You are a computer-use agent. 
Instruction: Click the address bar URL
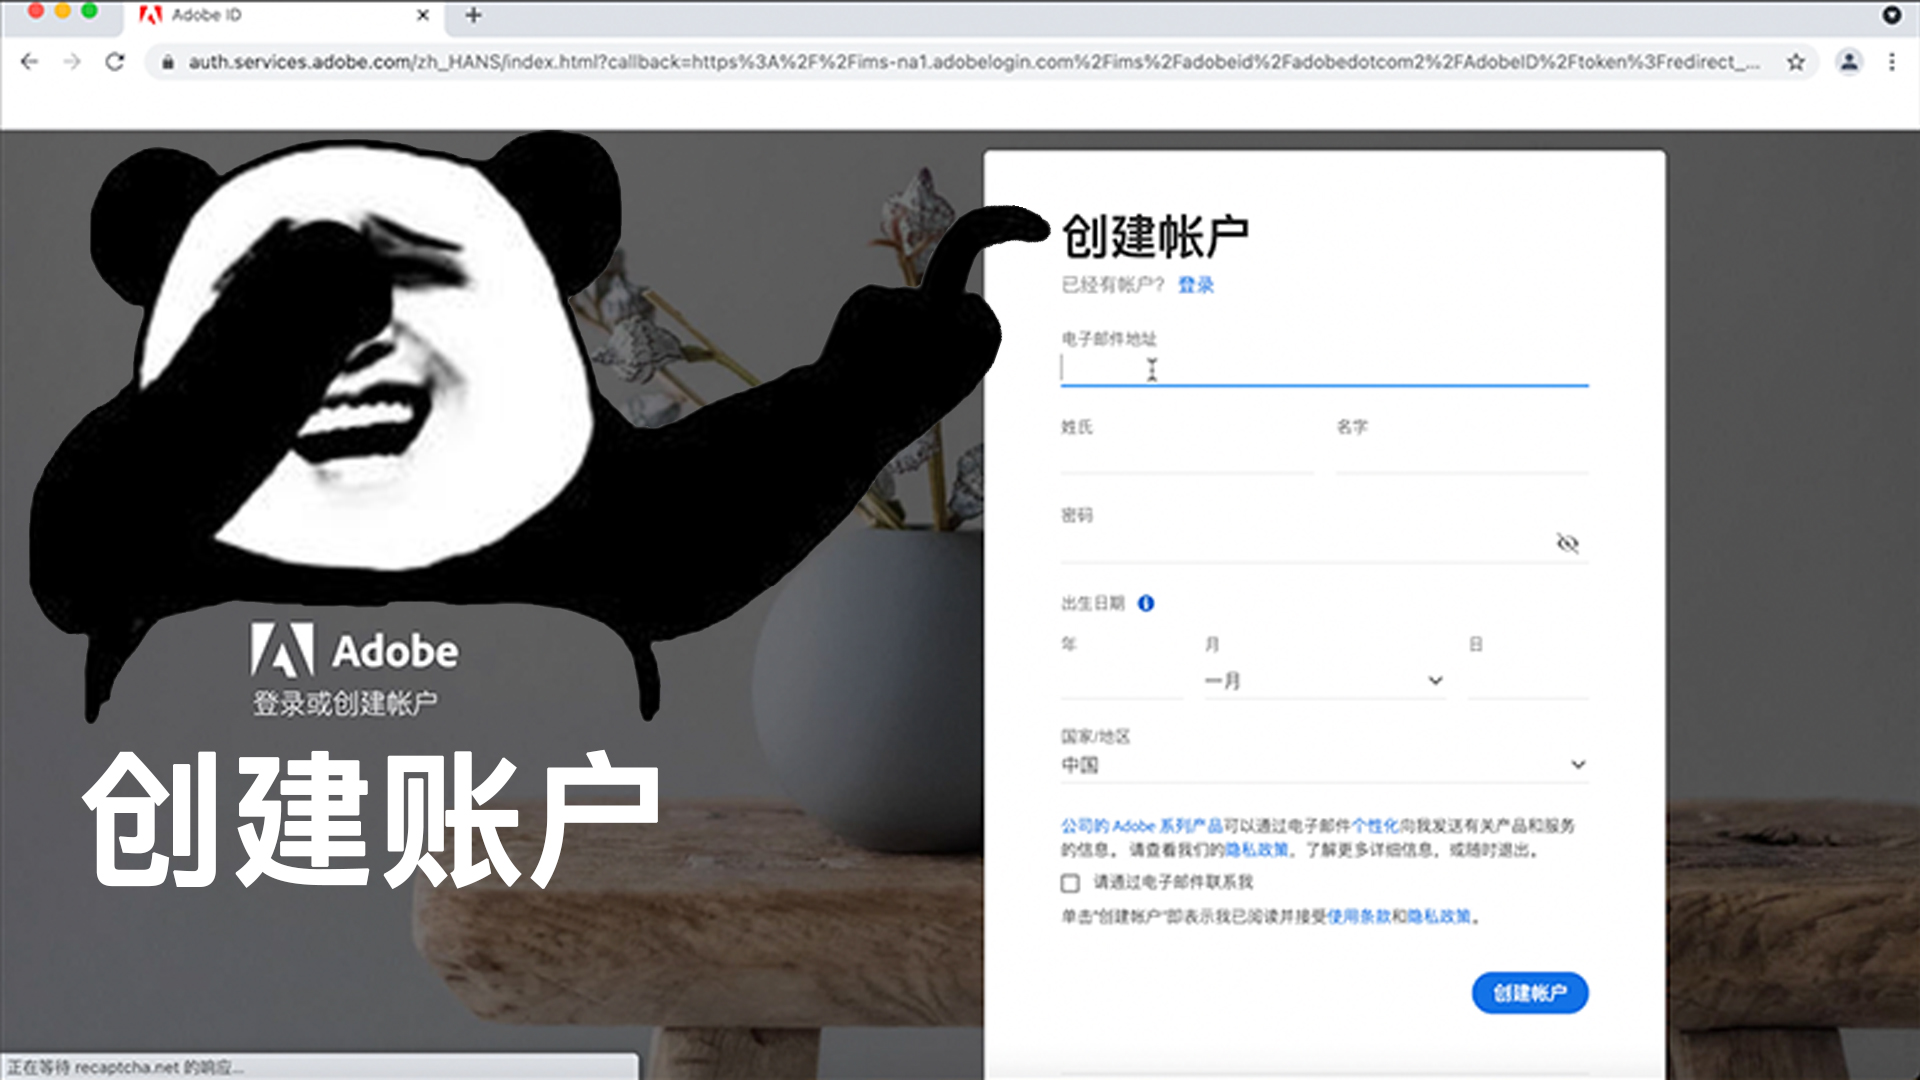pyautogui.click(x=973, y=62)
